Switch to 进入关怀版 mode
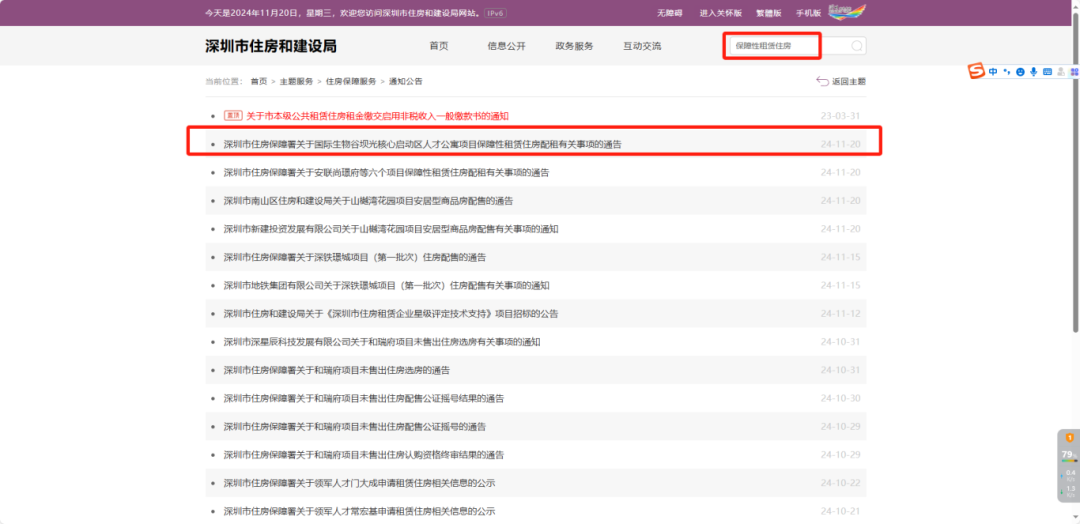1080x524 pixels. (x=720, y=13)
